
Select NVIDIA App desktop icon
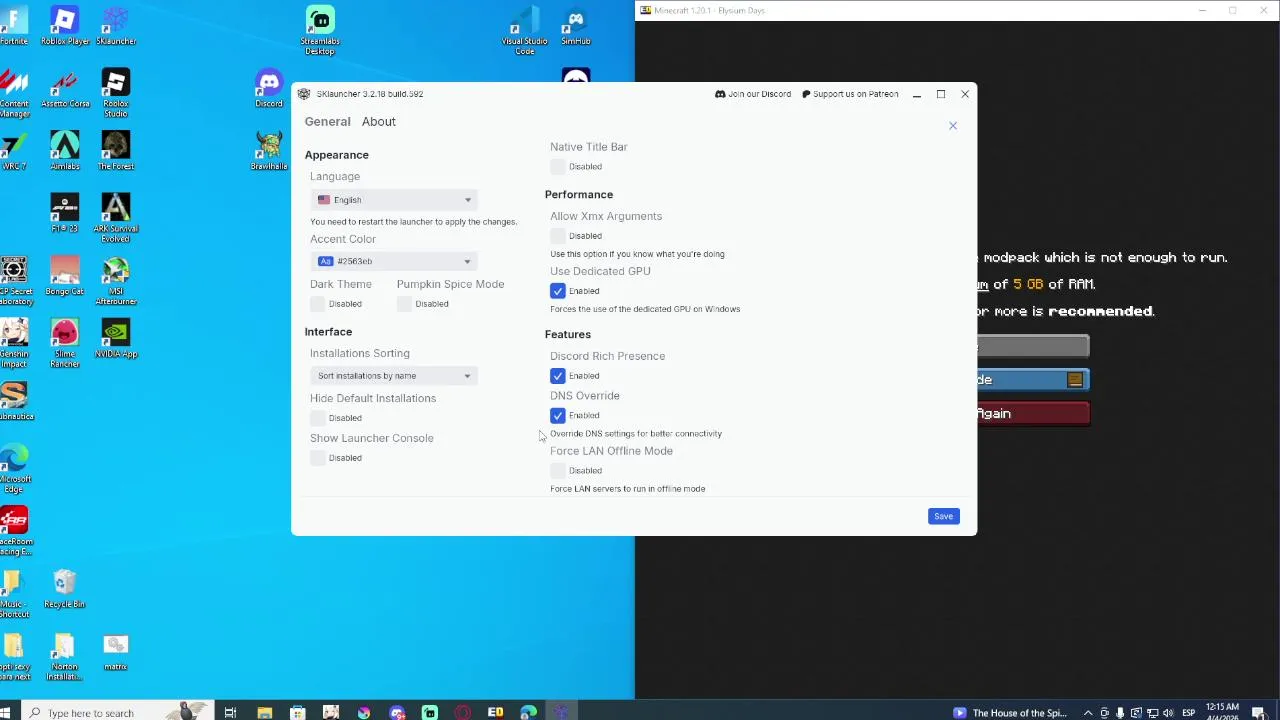pyautogui.click(x=116, y=338)
